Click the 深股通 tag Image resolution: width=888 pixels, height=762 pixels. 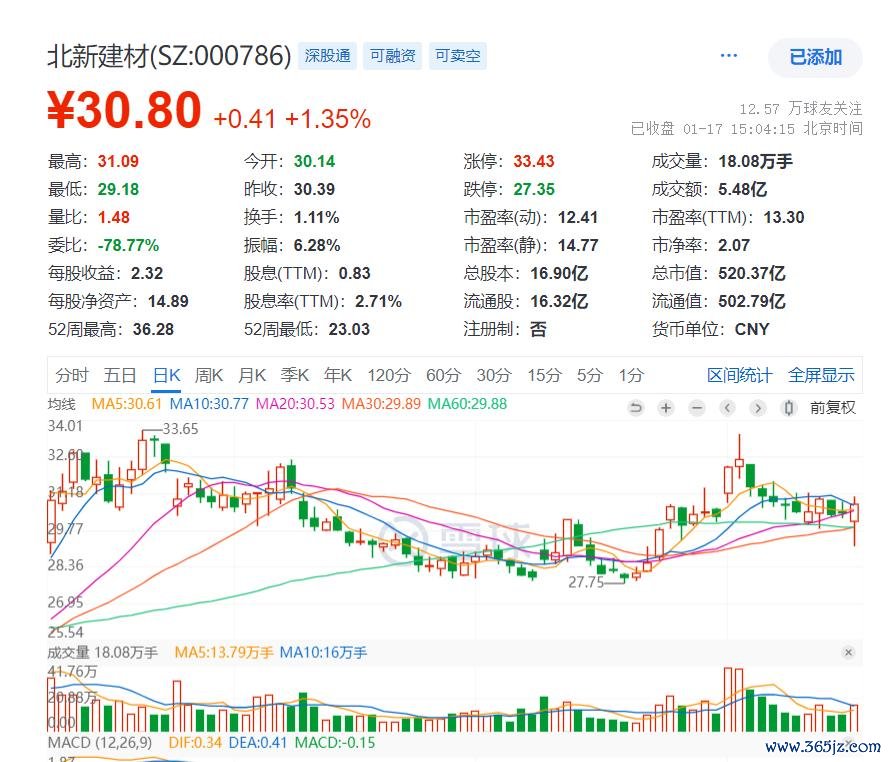pyautogui.click(x=327, y=55)
